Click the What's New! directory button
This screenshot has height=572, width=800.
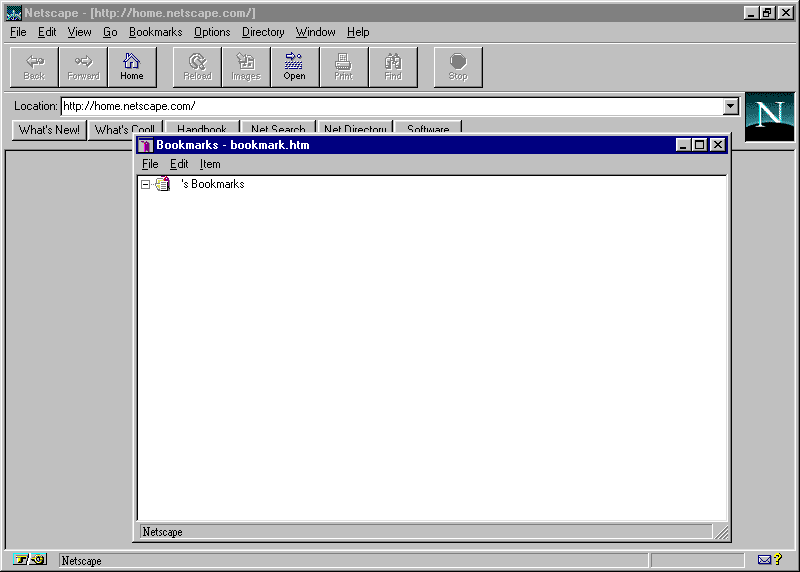[49, 130]
